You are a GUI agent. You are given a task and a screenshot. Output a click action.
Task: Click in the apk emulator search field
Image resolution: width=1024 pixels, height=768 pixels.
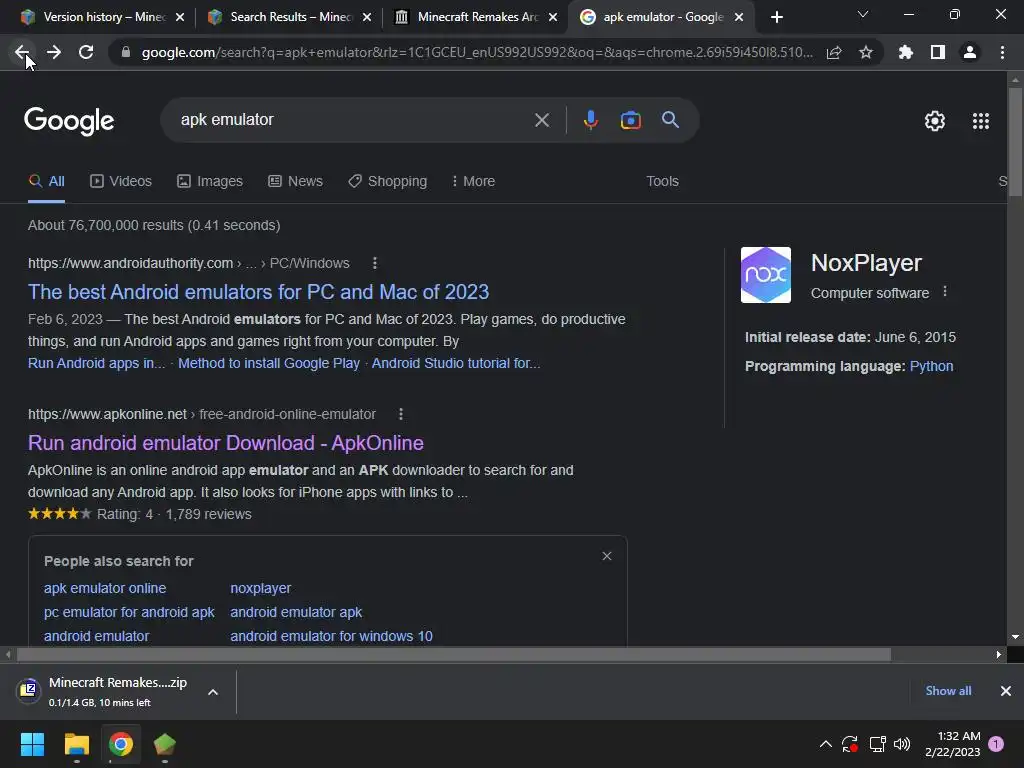point(353,120)
